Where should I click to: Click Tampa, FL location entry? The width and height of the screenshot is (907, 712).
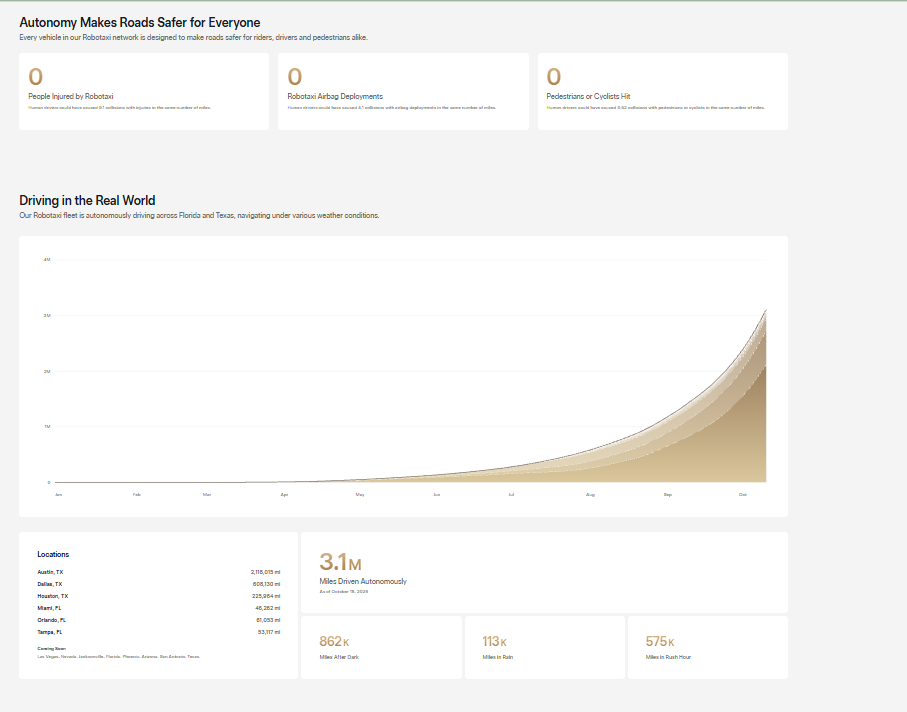click(x=158, y=632)
